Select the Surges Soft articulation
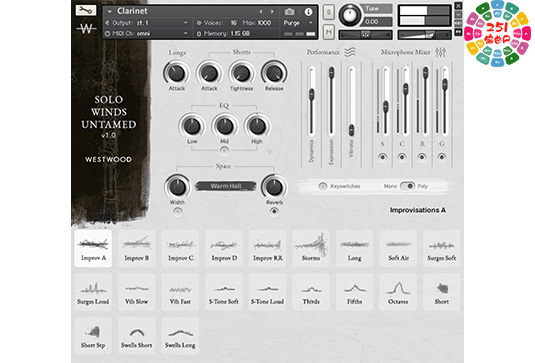 tap(442, 248)
